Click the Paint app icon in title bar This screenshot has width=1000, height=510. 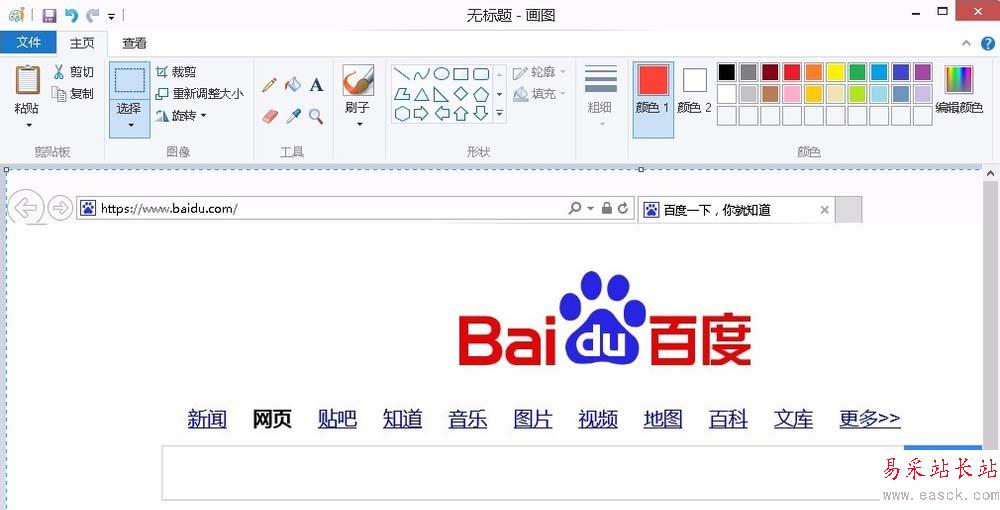17,15
